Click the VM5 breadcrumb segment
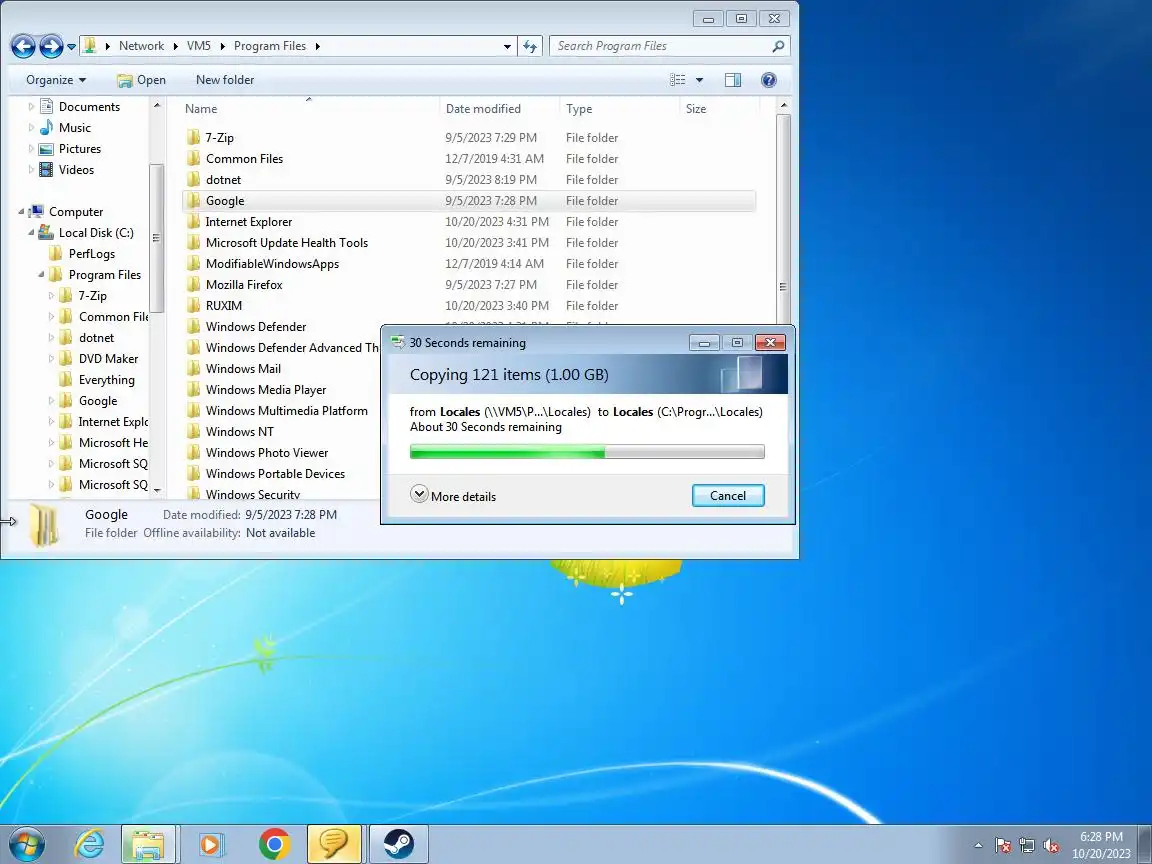 [198, 46]
